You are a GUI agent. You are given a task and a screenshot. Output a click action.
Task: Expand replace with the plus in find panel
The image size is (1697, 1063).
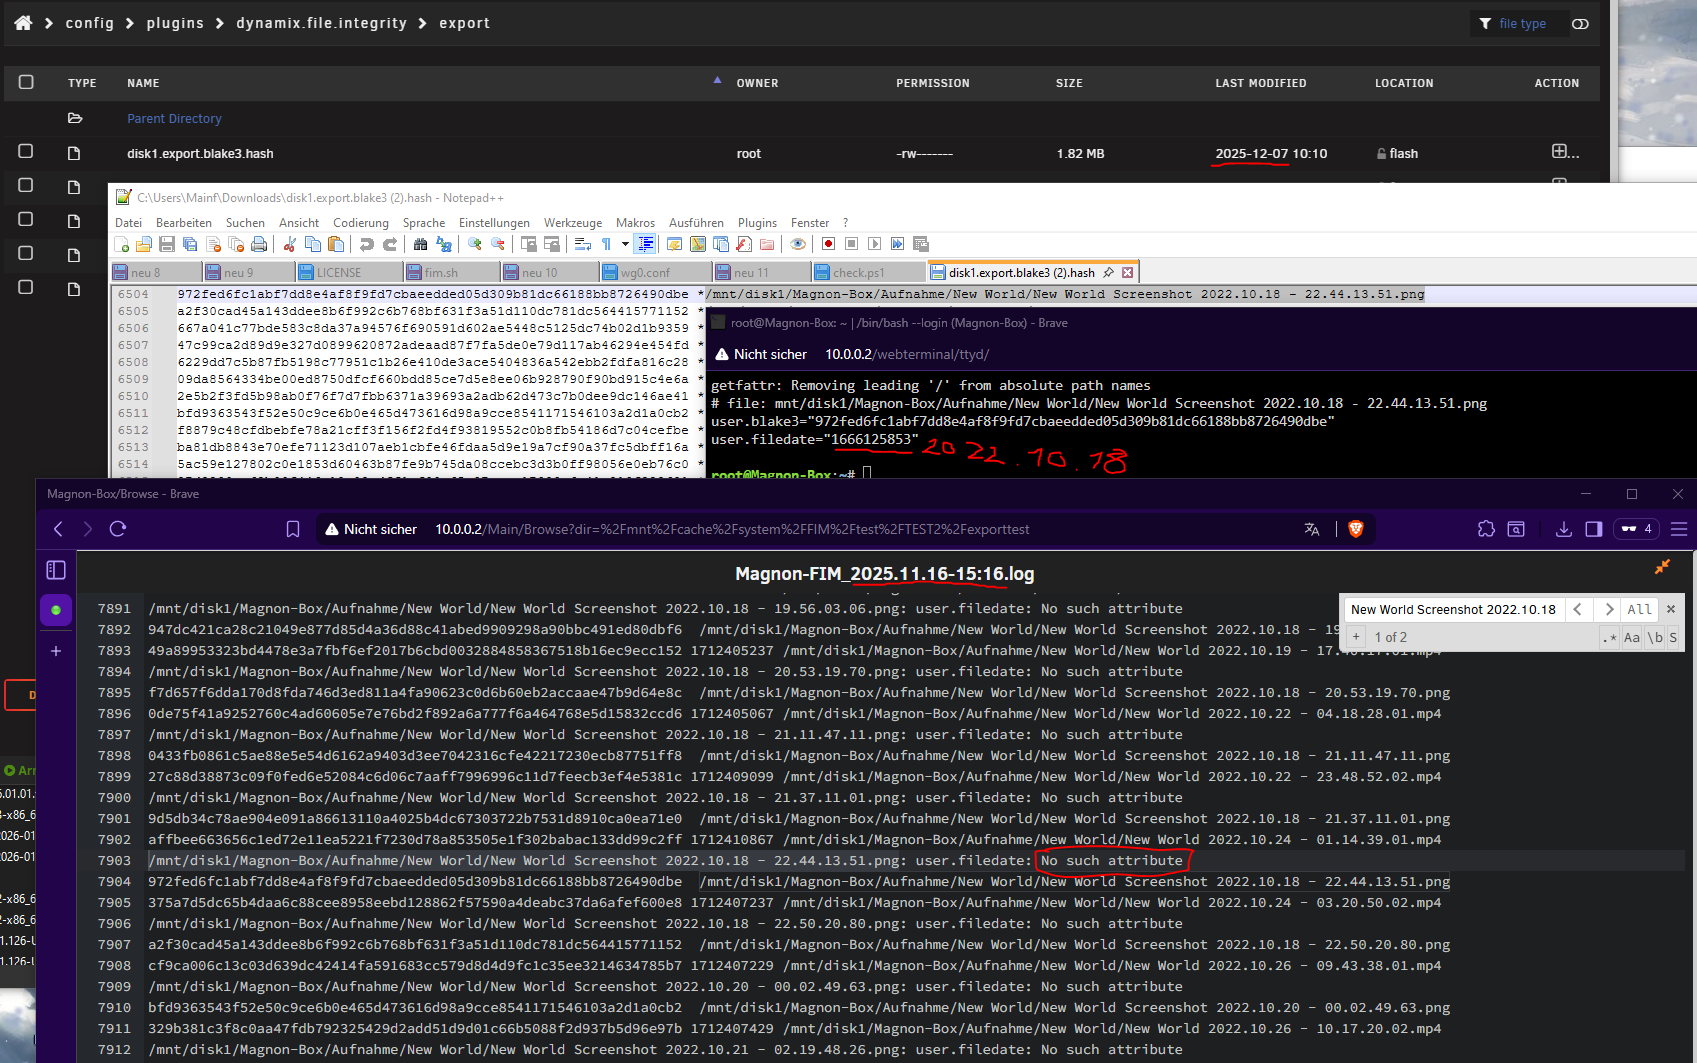pos(1356,637)
